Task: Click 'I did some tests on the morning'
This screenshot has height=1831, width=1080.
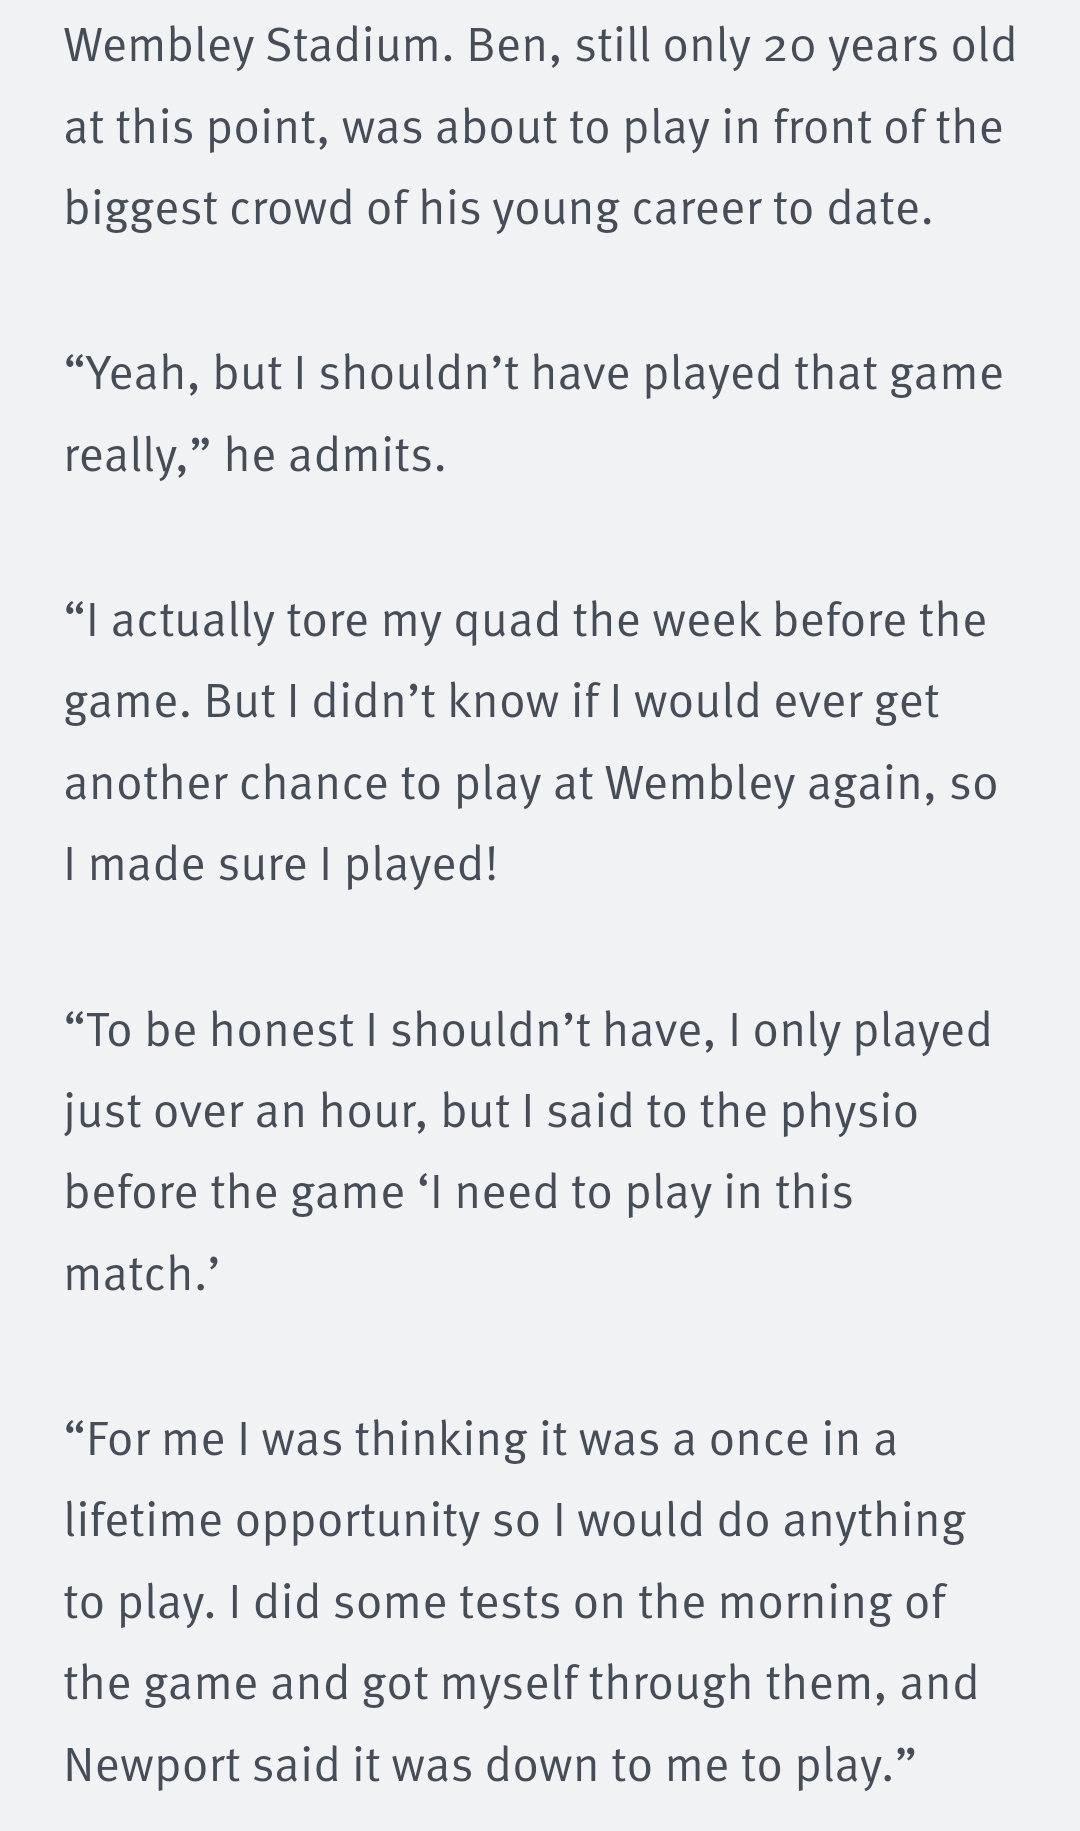Action: pos(586,1603)
